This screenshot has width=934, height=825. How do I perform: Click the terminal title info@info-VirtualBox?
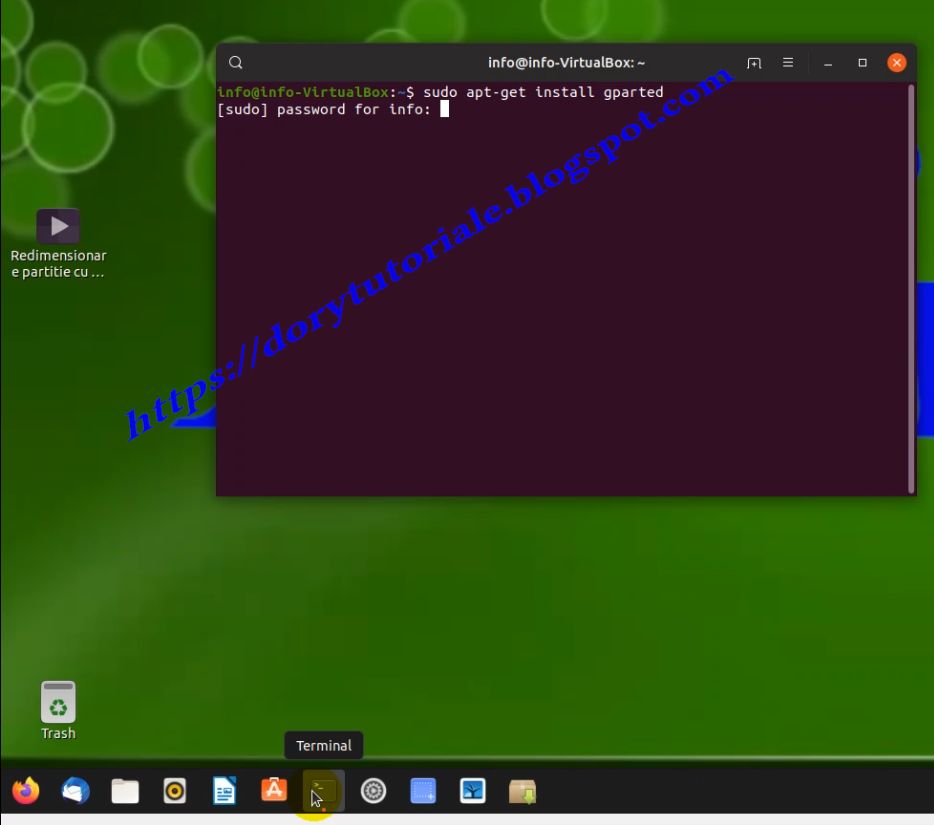[x=566, y=63]
